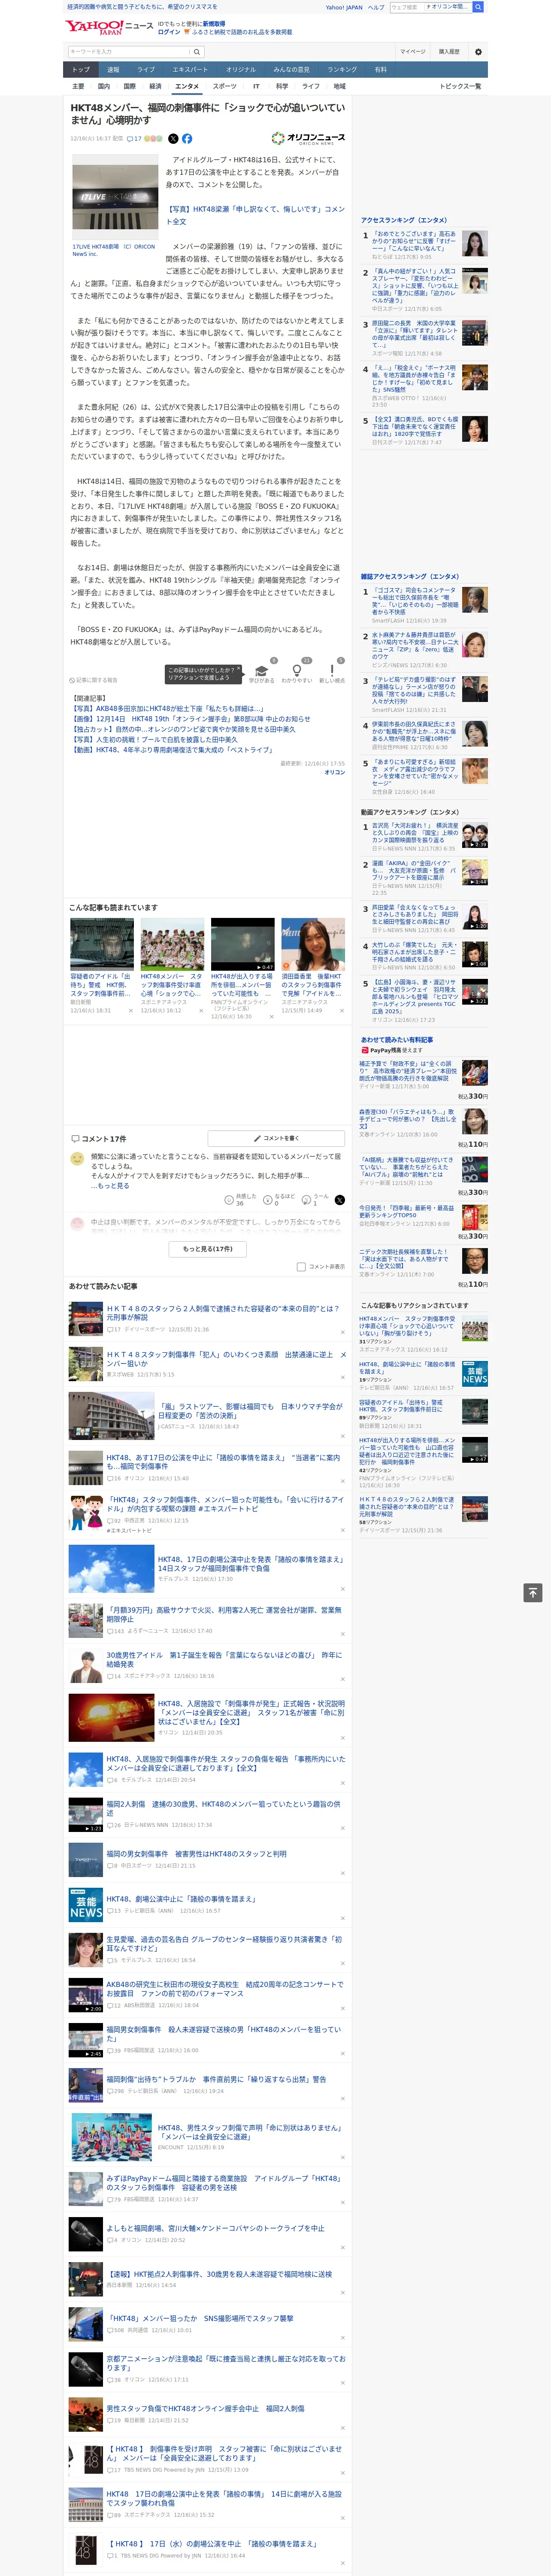
Task: Open the ランキング navigation tab
Action: click(342, 70)
